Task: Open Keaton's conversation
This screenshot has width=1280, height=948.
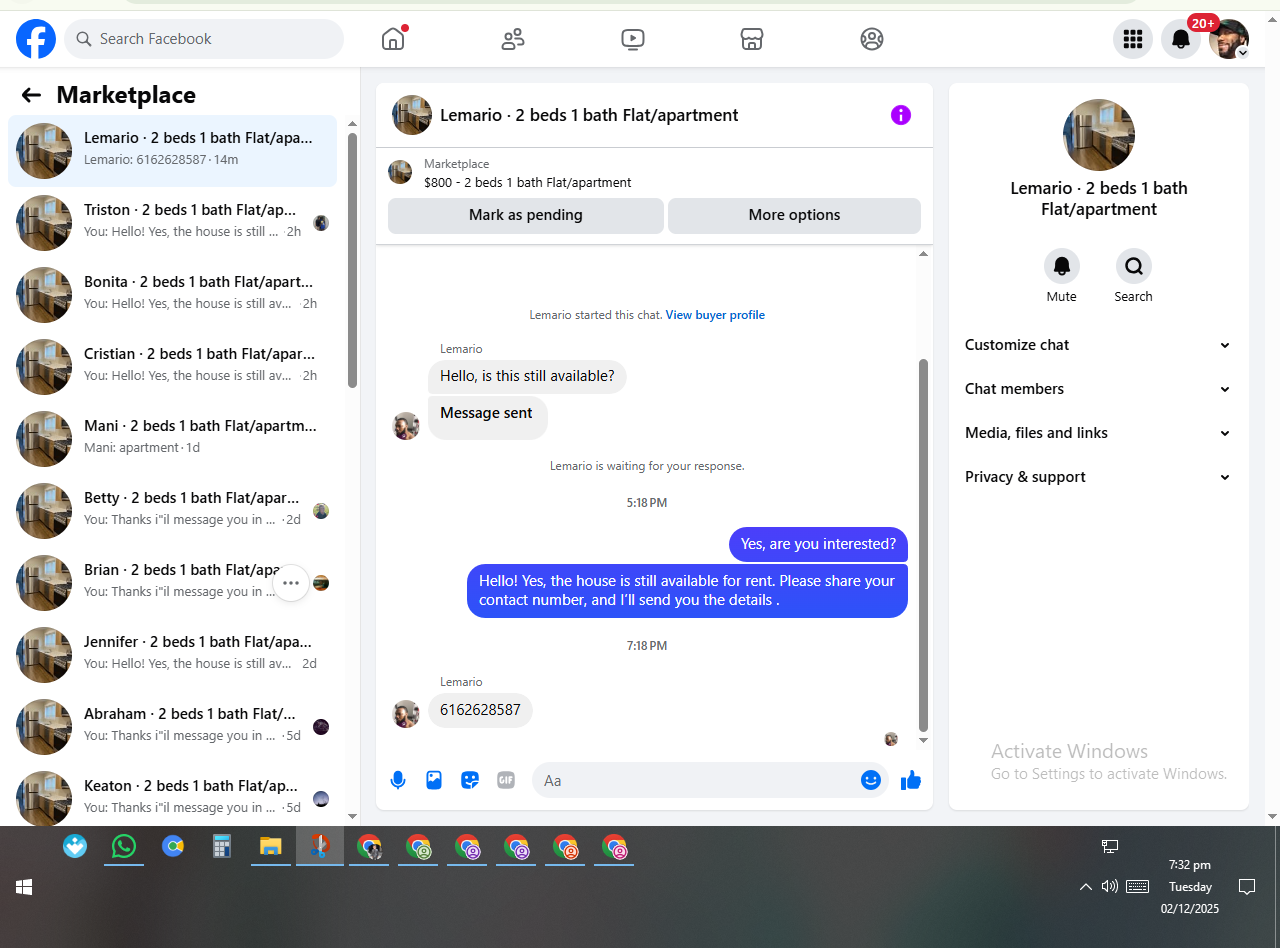Action: [172, 795]
